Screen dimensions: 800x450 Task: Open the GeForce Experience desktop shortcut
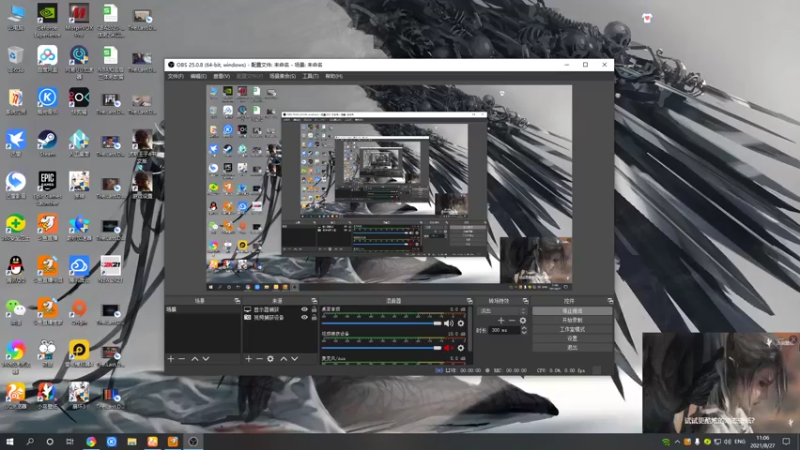coord(47,20)
